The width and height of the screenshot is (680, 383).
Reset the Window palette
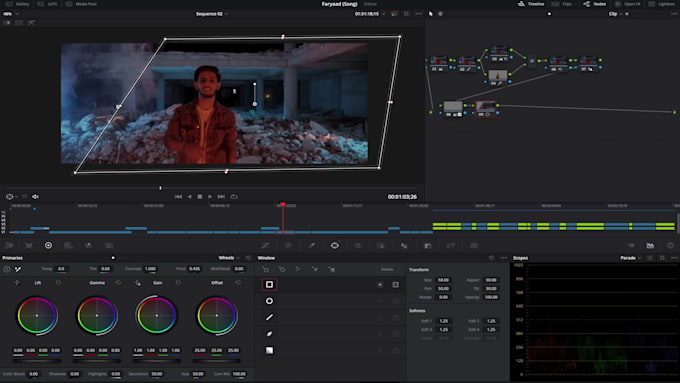[491, 258]
